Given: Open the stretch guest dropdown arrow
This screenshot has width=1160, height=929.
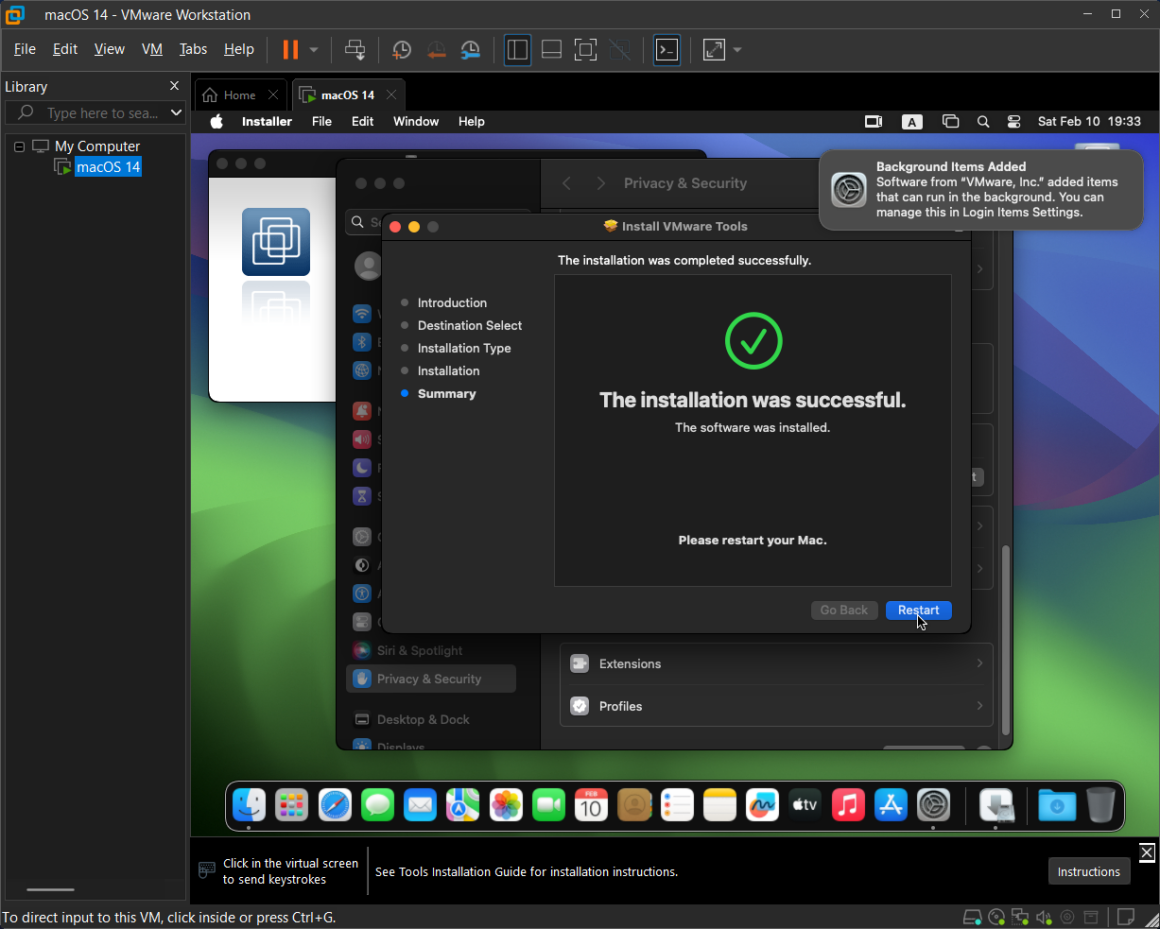Looking at the screenshot, I should [x=737, y=50].
